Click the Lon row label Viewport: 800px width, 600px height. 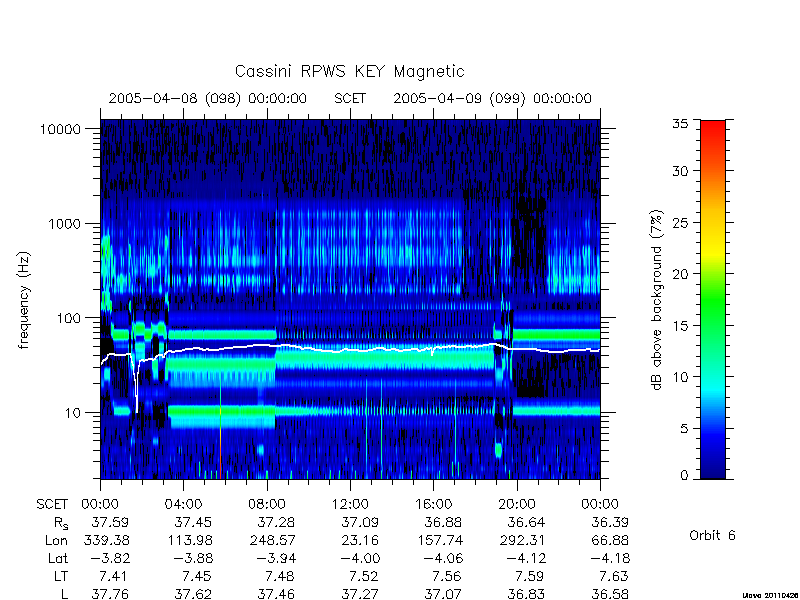pyautogui.click(x=56, y=540)
